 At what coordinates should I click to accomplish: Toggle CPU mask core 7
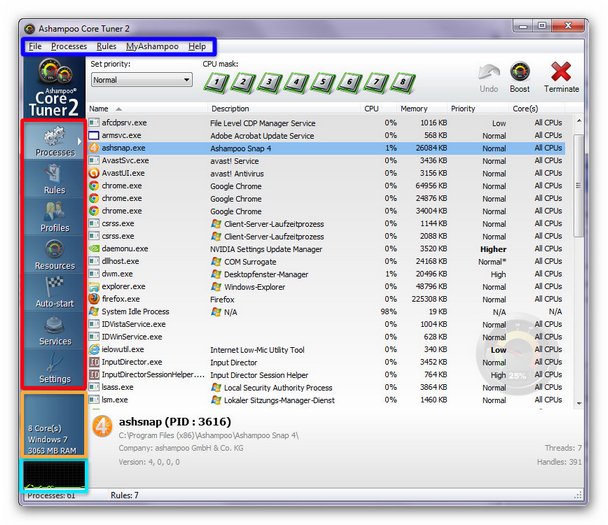click(x=376, y=82)
